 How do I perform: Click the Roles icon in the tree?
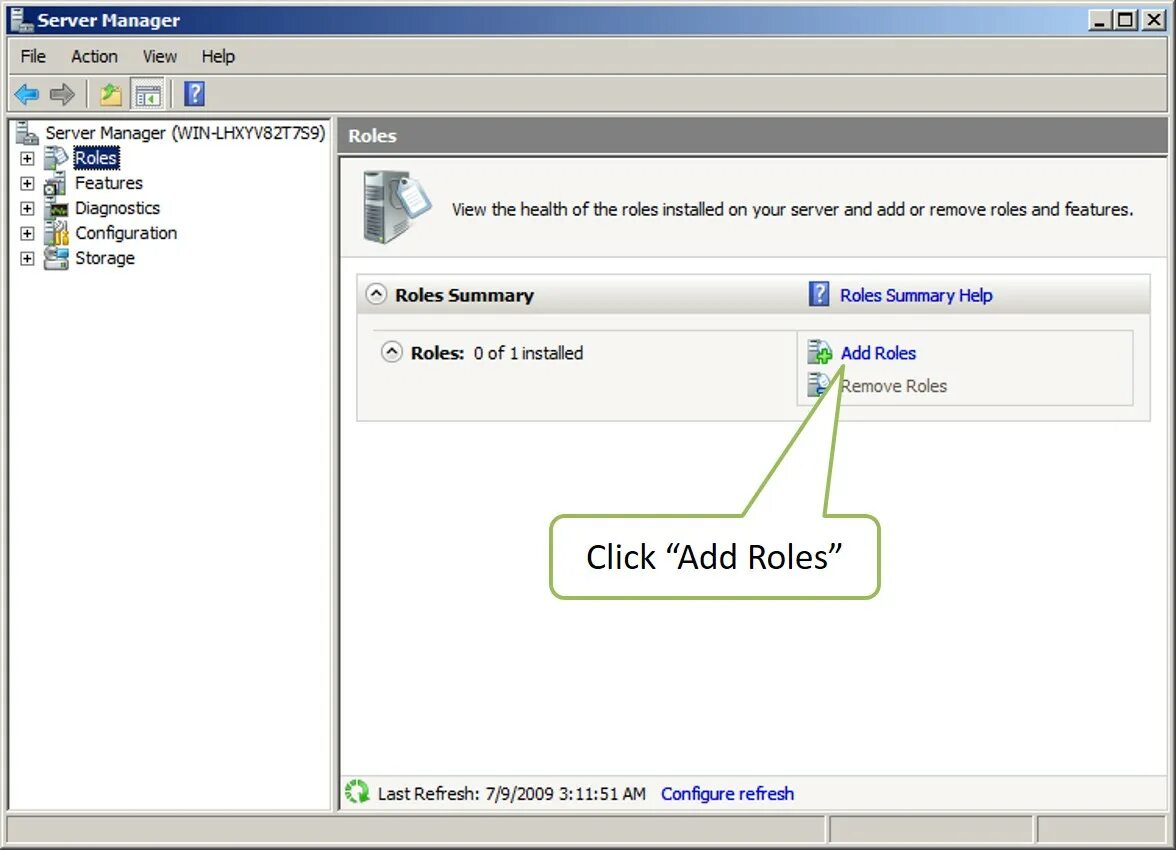56,158
